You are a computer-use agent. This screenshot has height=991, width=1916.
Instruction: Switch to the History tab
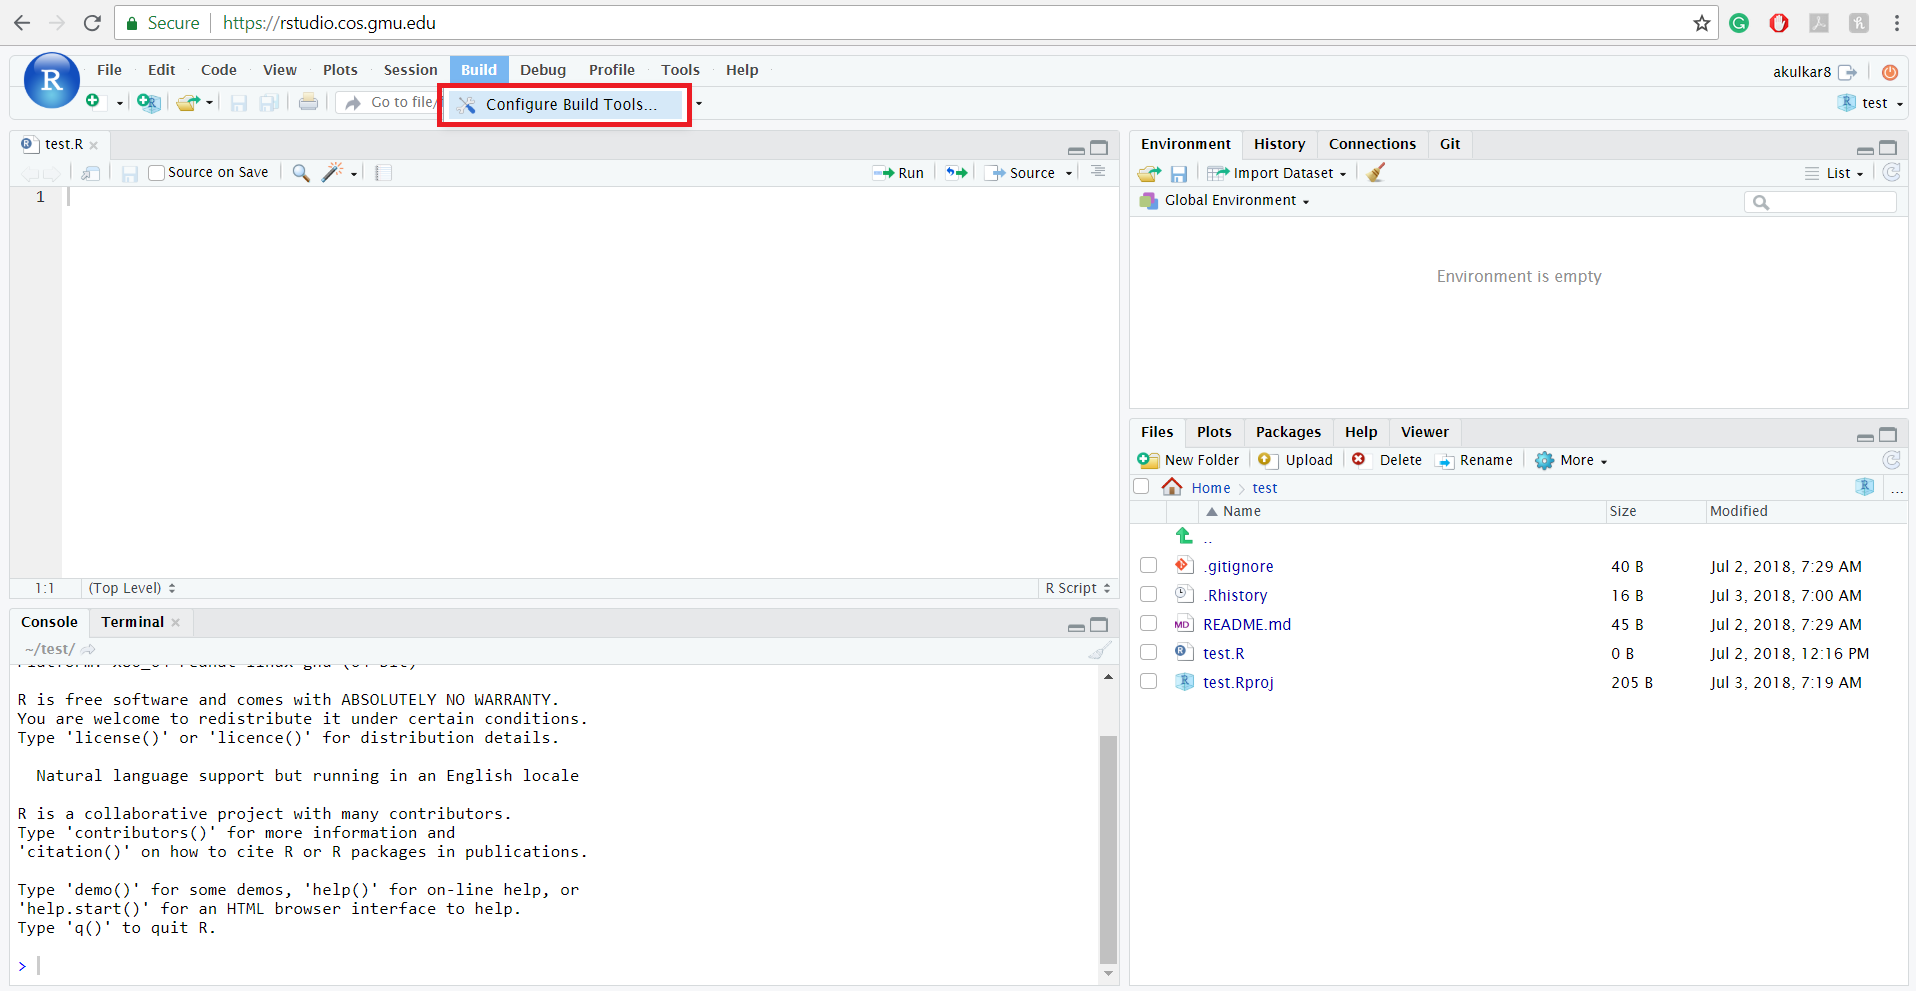coord(1279,144)
